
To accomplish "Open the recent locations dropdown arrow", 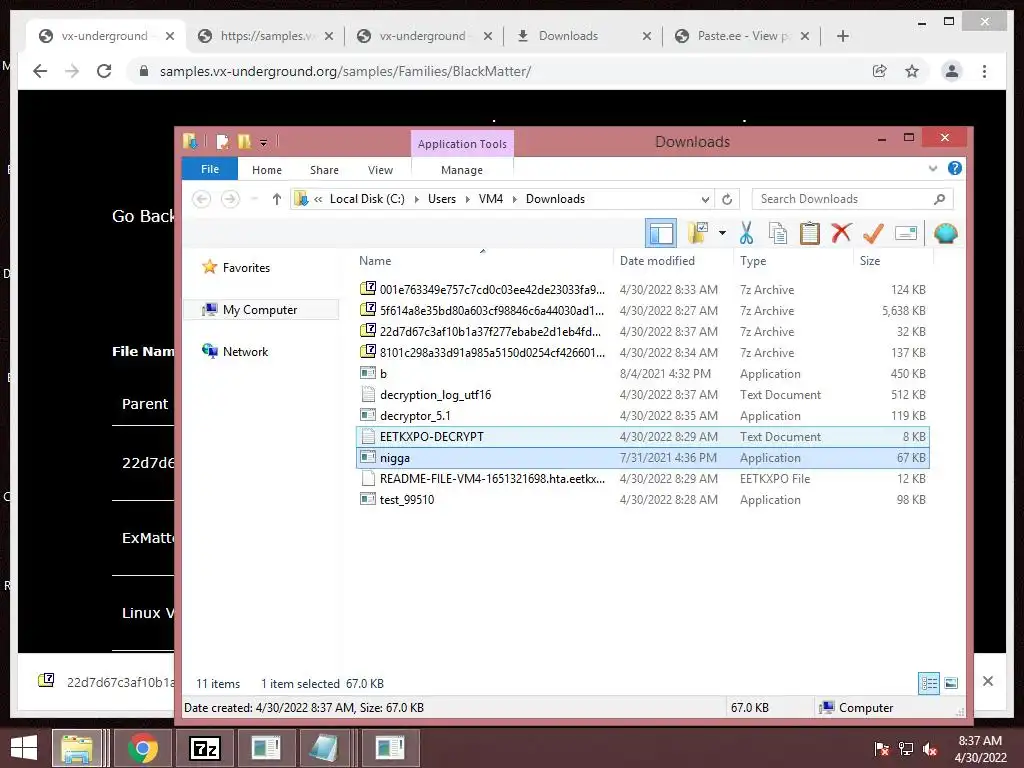I will point(254,199).
